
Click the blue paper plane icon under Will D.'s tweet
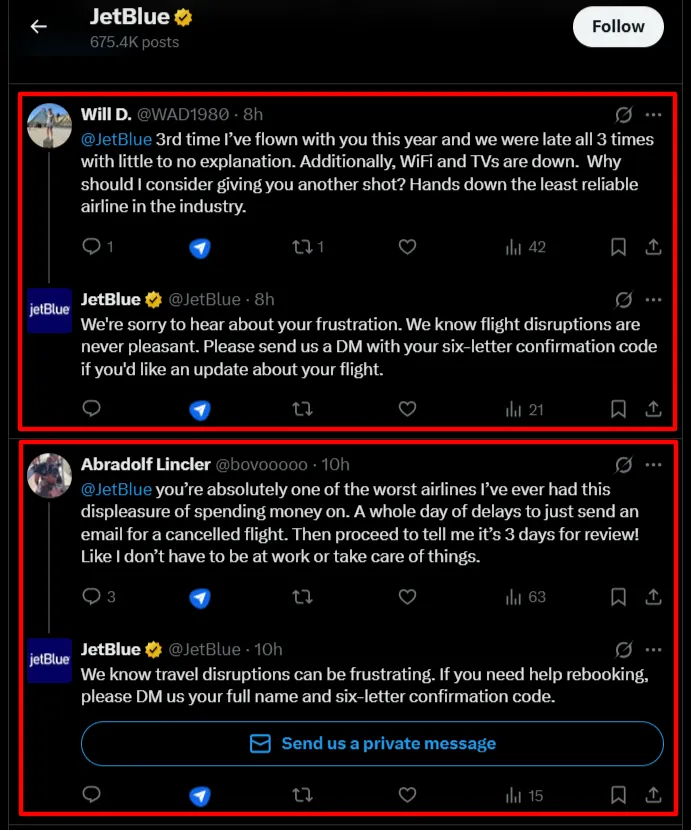tap(199, 246)
